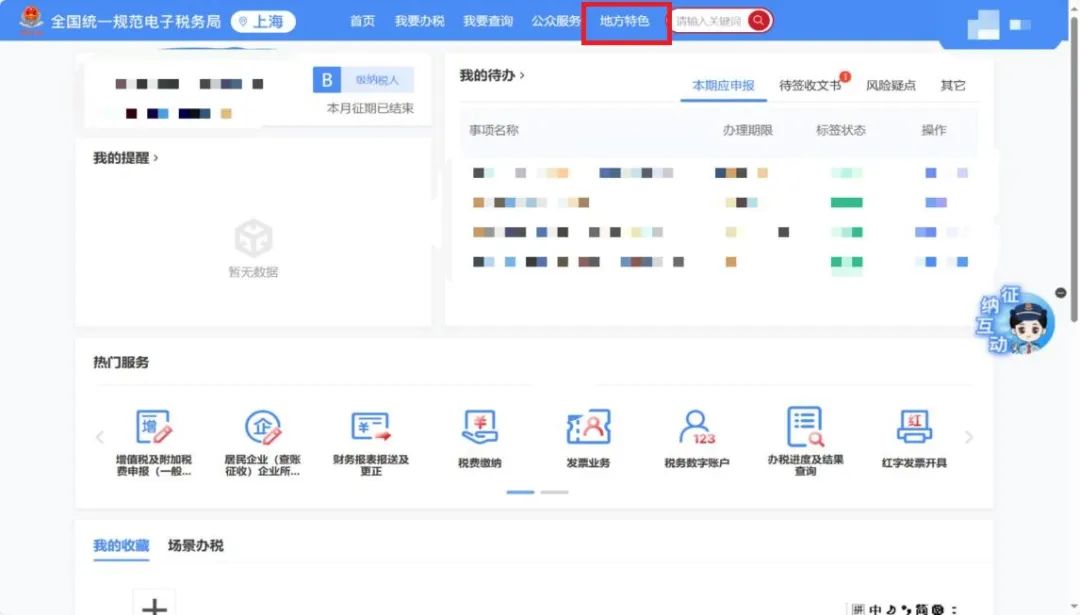Select the 居民企业(查账征收) service icon

coord(262,432)
